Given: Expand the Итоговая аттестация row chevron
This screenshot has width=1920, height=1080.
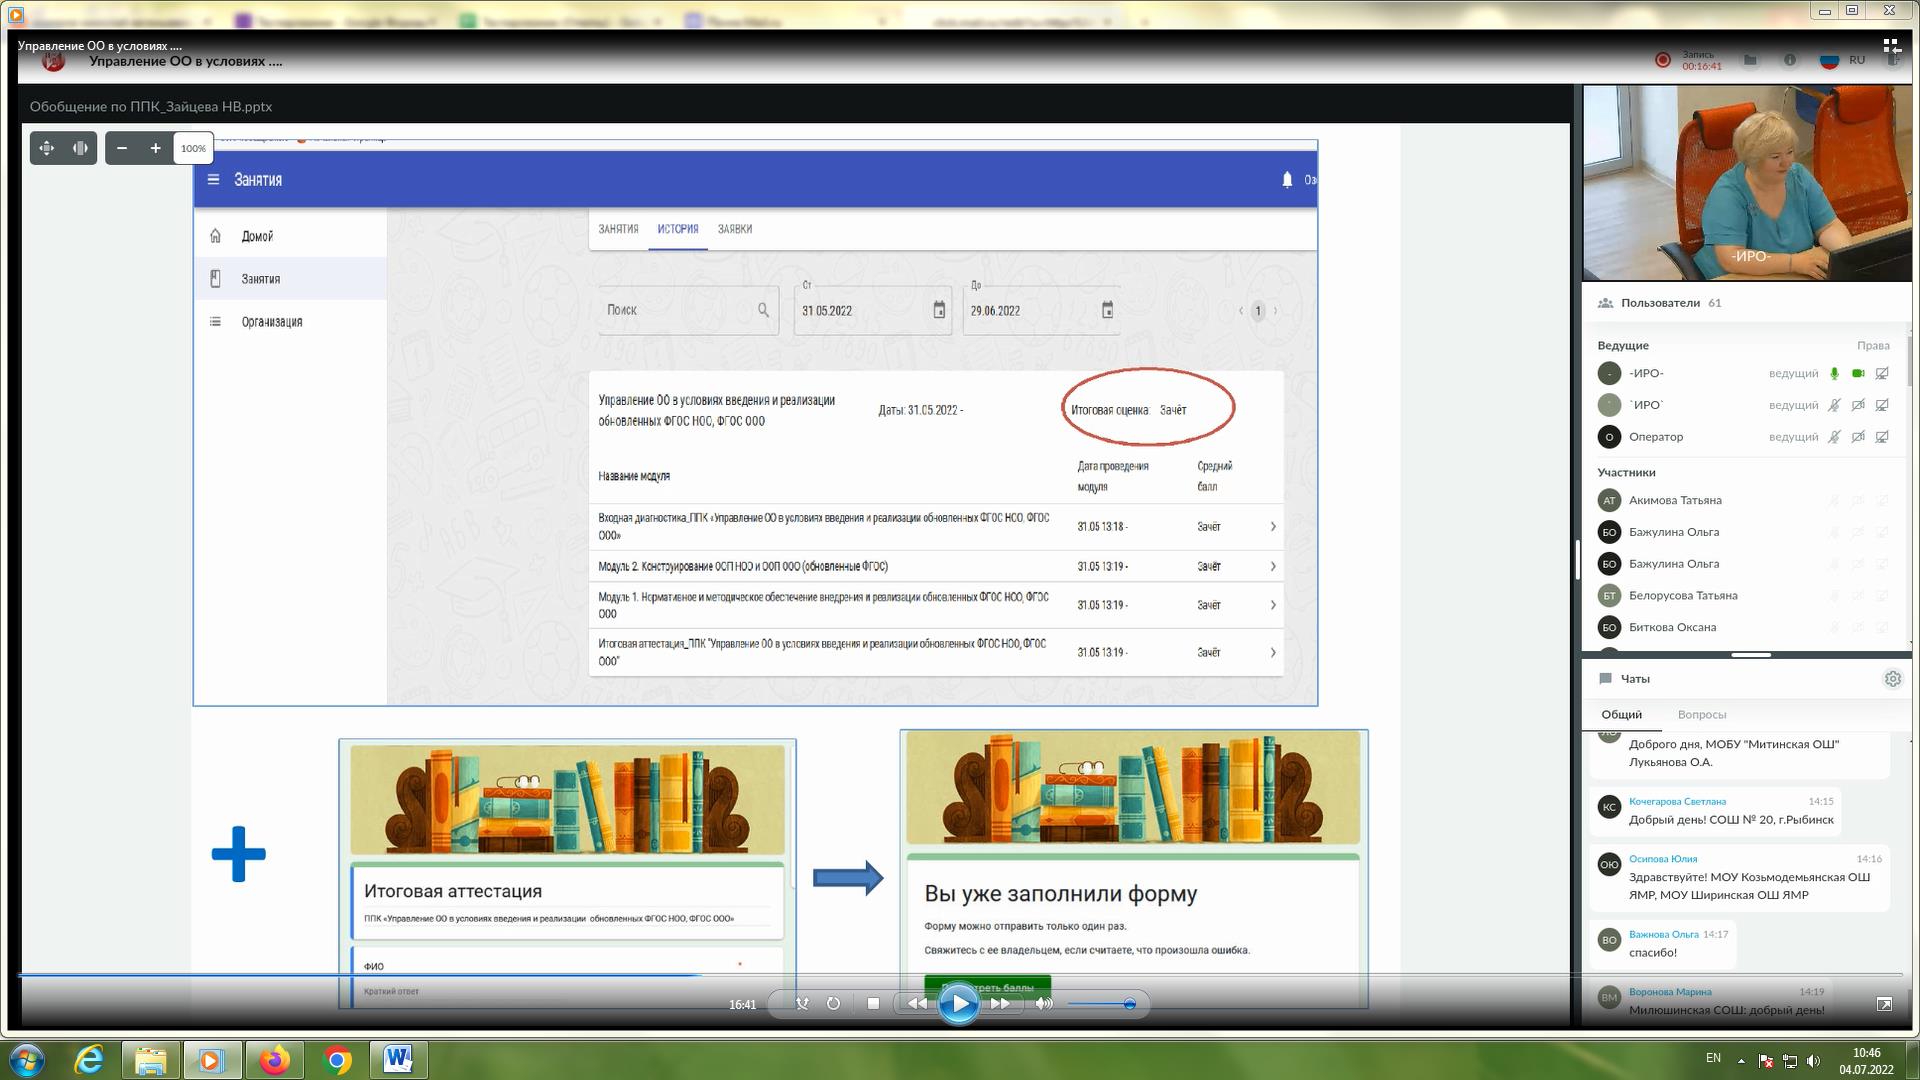Looking at the screenshot, I should click(x=1273, y=652).
